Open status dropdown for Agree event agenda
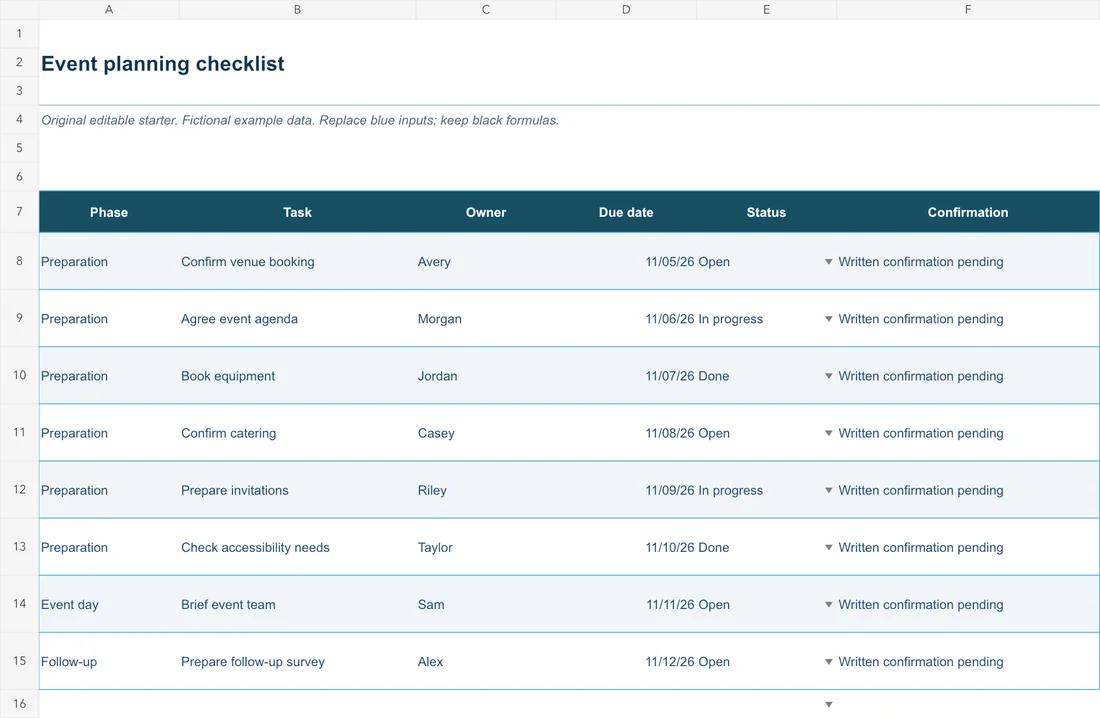The image size is (1100, 718). click(x=829, y=319)
